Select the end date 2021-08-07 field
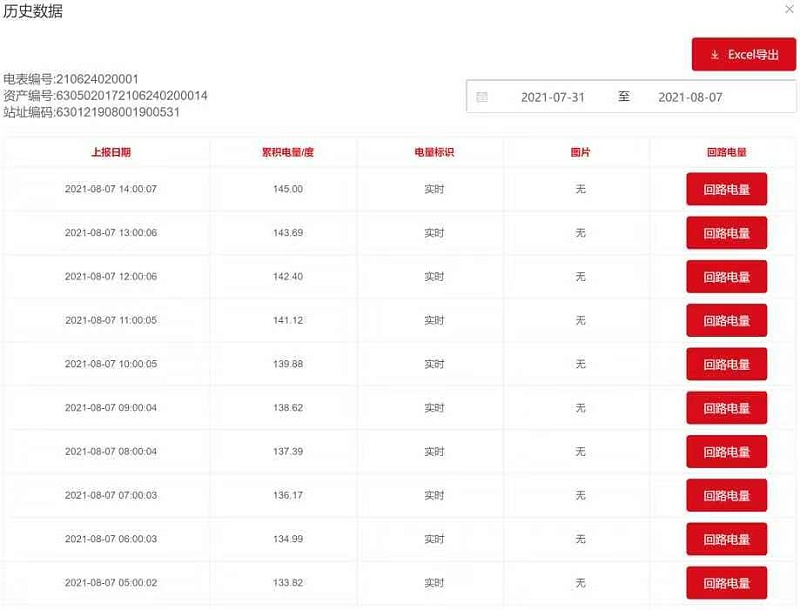This screenshot has width=800, height=610. (x=690, y=97)
